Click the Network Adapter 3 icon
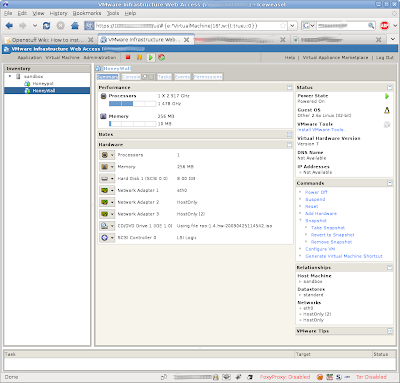The width and height of the screenshot is (400, 383). 105,214
